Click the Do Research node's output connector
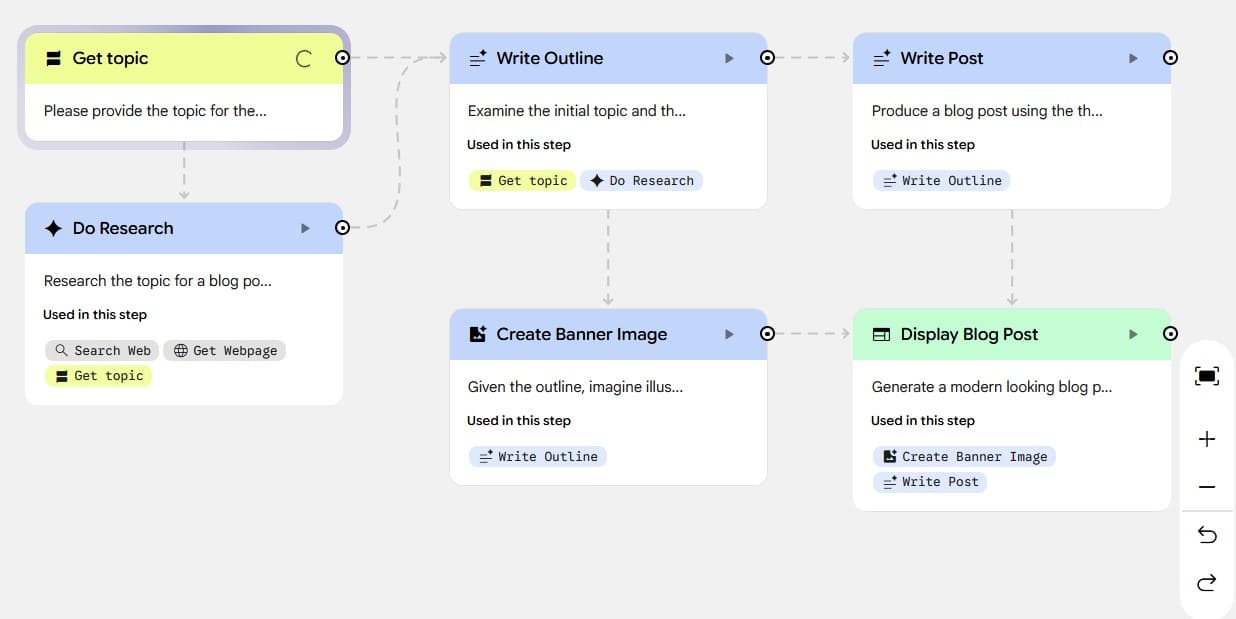This screenshot has width=1236, height=619. click(x=342, y=228)
